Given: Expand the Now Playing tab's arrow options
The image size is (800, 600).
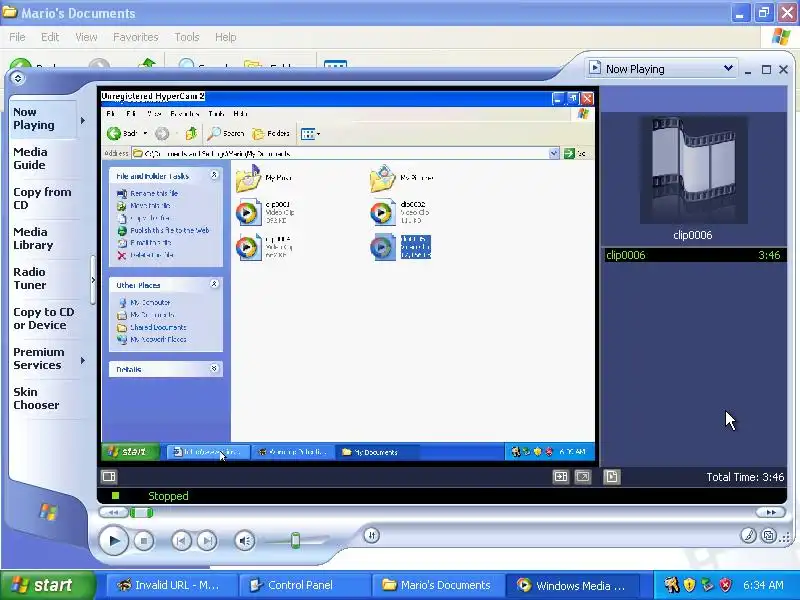Looking at the screenshot, I should (x=83, y=120).
